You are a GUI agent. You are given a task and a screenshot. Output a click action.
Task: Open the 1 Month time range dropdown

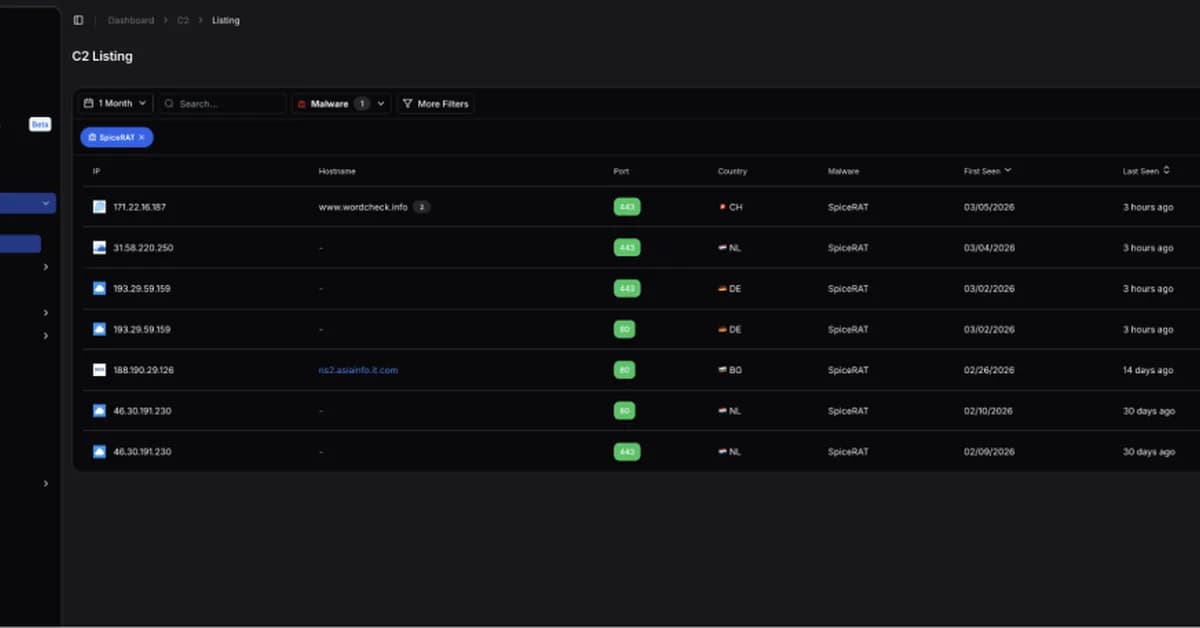click(x=115, y=103)
